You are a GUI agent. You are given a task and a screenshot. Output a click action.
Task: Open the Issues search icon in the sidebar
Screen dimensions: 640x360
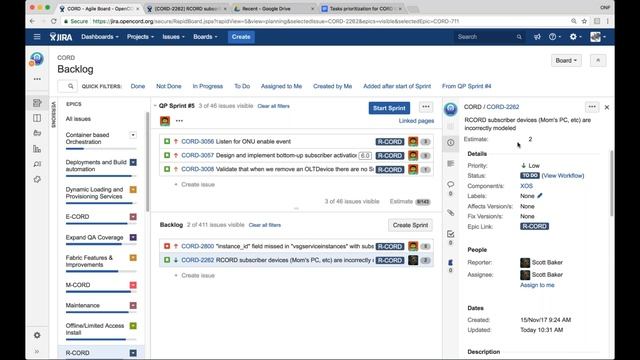point(37,164)
